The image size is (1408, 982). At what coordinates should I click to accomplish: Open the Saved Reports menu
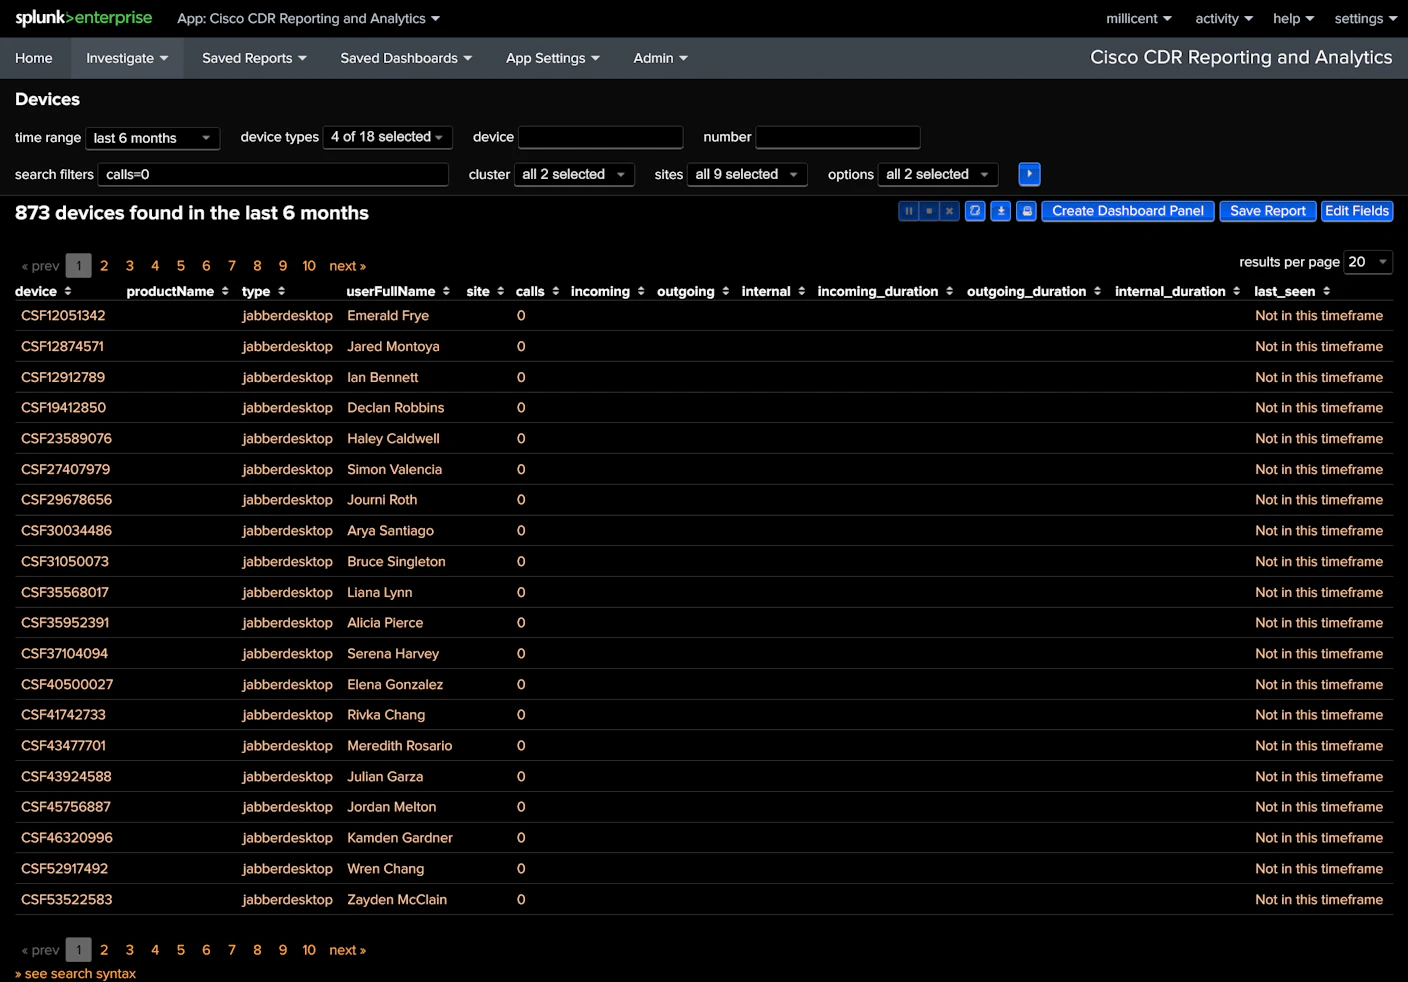click(x=254, y=58)
